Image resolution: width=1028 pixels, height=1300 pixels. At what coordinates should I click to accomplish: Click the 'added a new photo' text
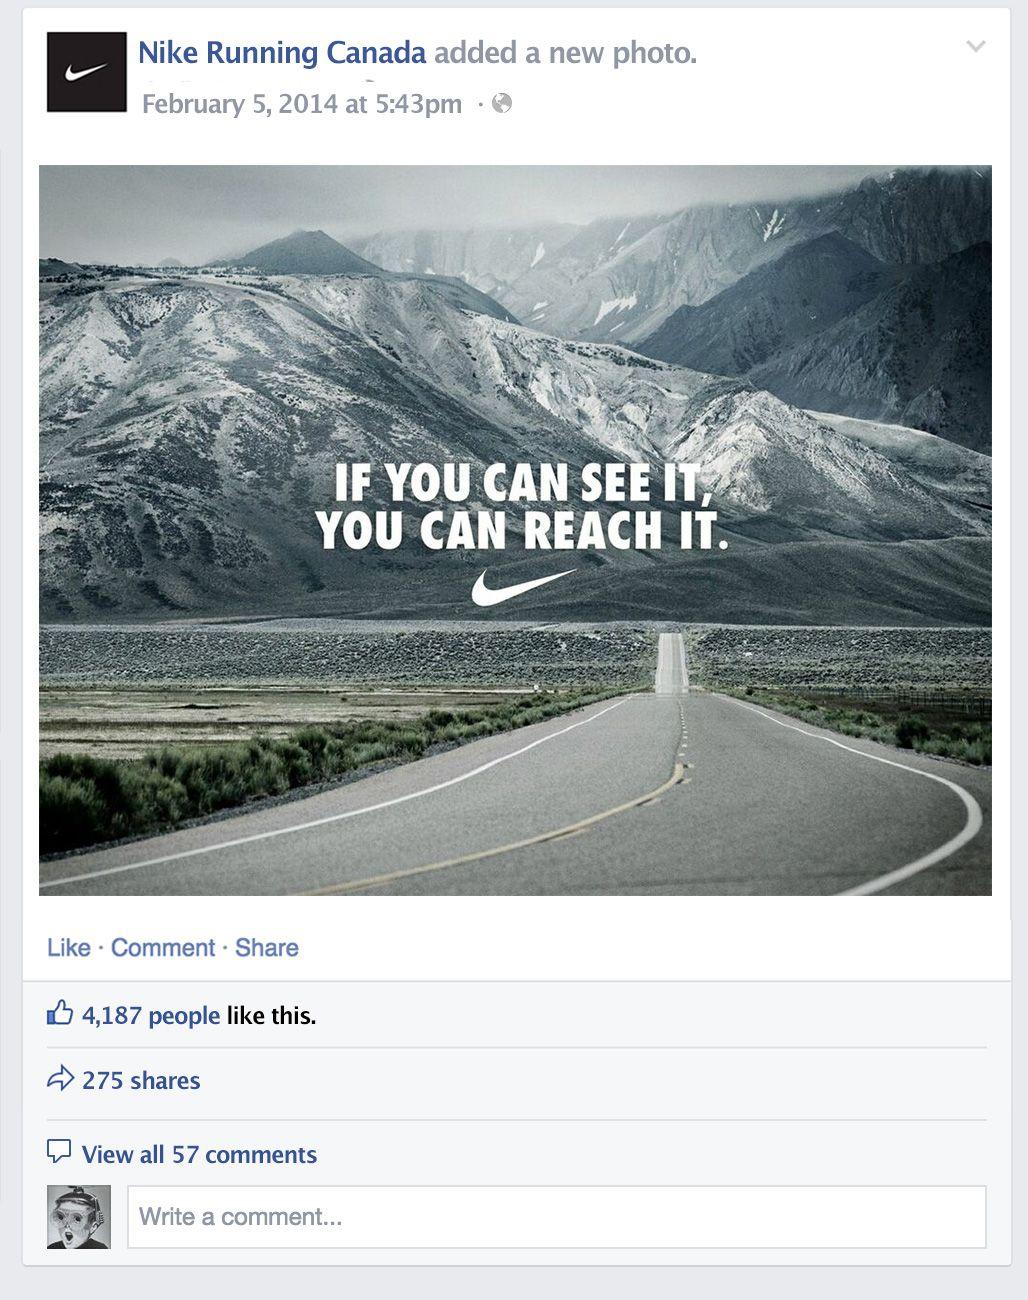click(565, 53)
